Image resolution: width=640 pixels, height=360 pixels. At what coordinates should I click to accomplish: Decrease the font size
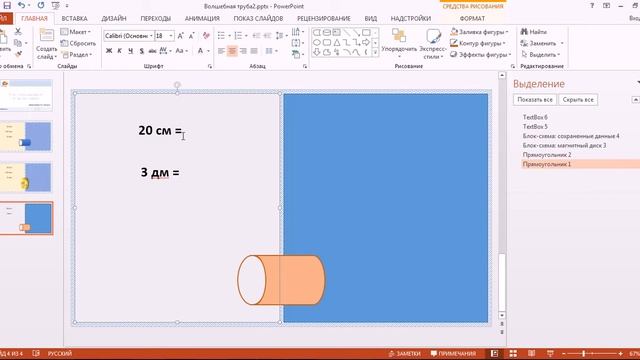(191, 36)
